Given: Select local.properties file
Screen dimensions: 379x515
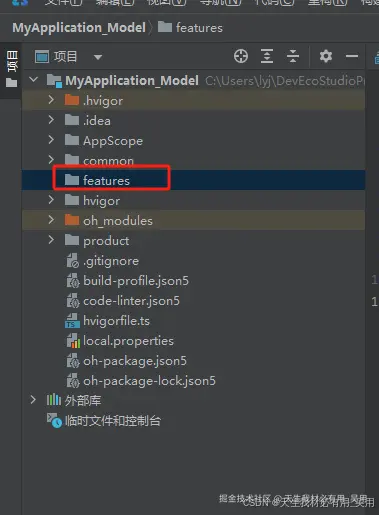Looking at the screenshot, I should (193, 341).
